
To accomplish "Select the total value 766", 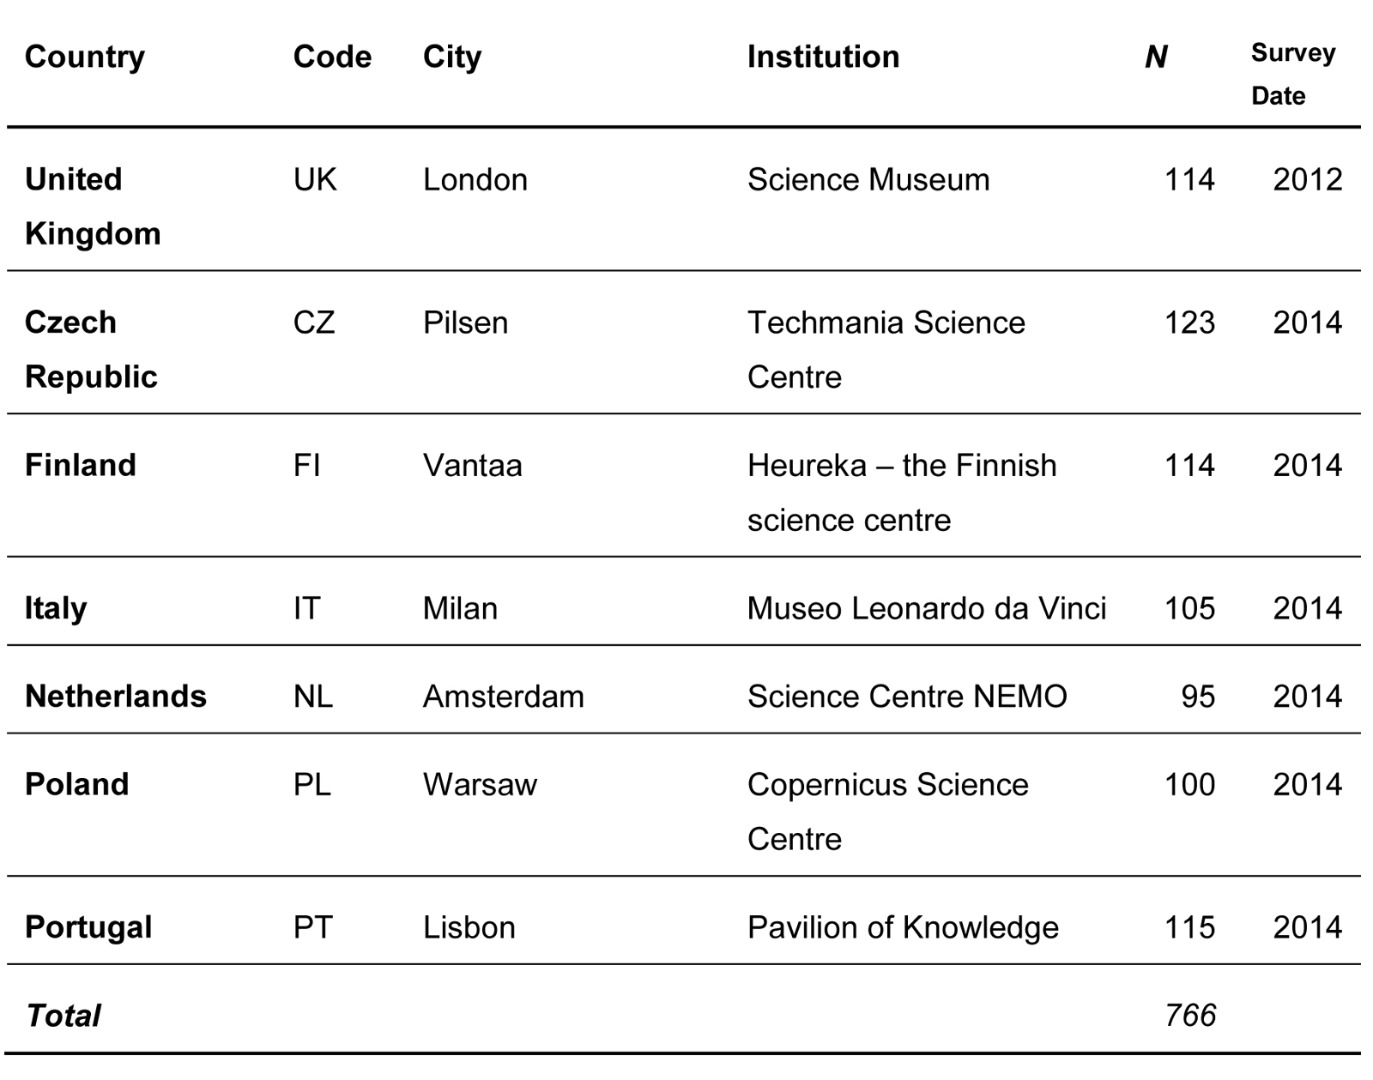I will point(1190,1016).
